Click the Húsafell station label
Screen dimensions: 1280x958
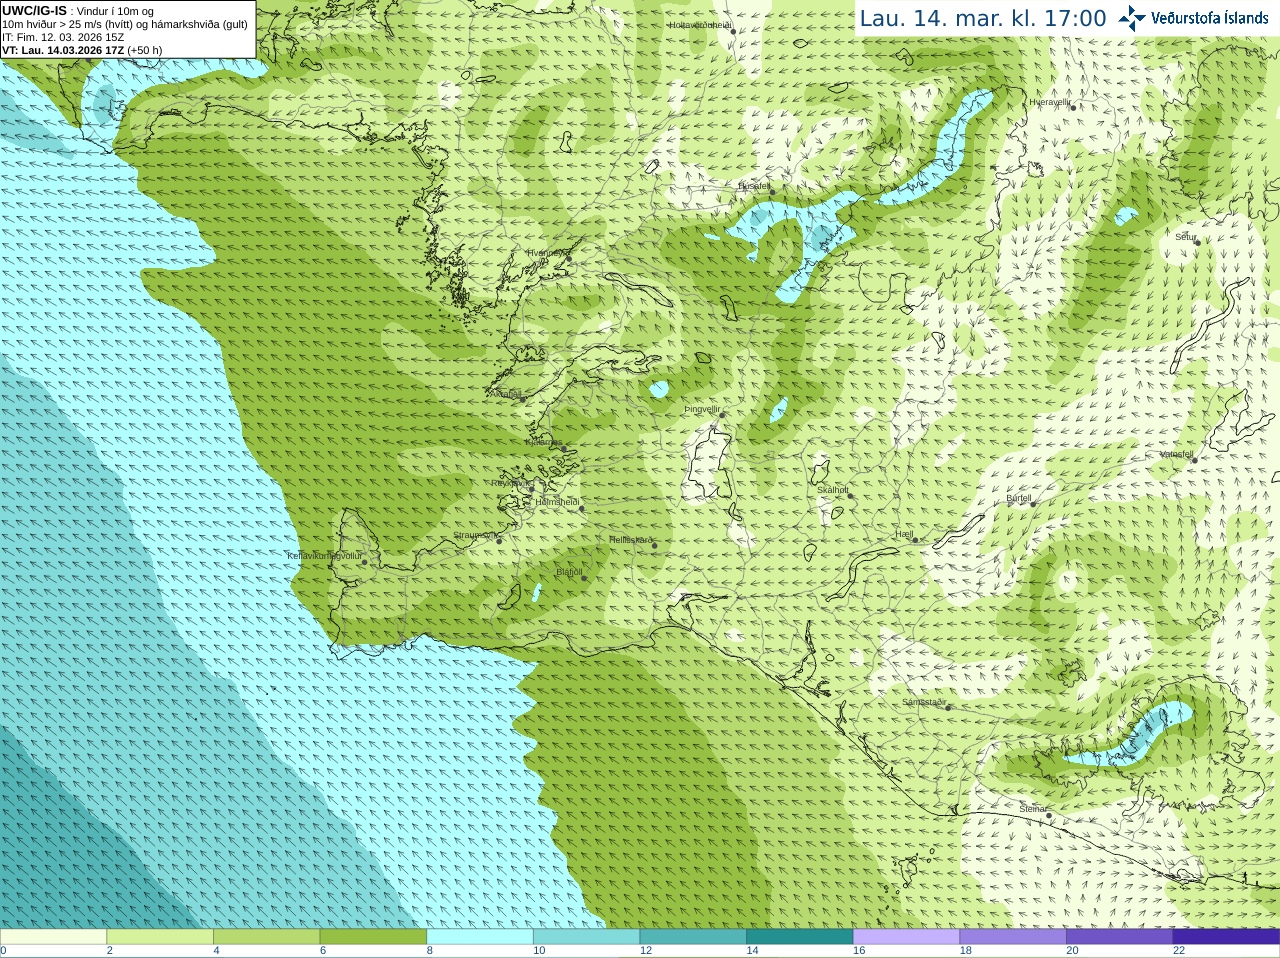click(753, 186)
